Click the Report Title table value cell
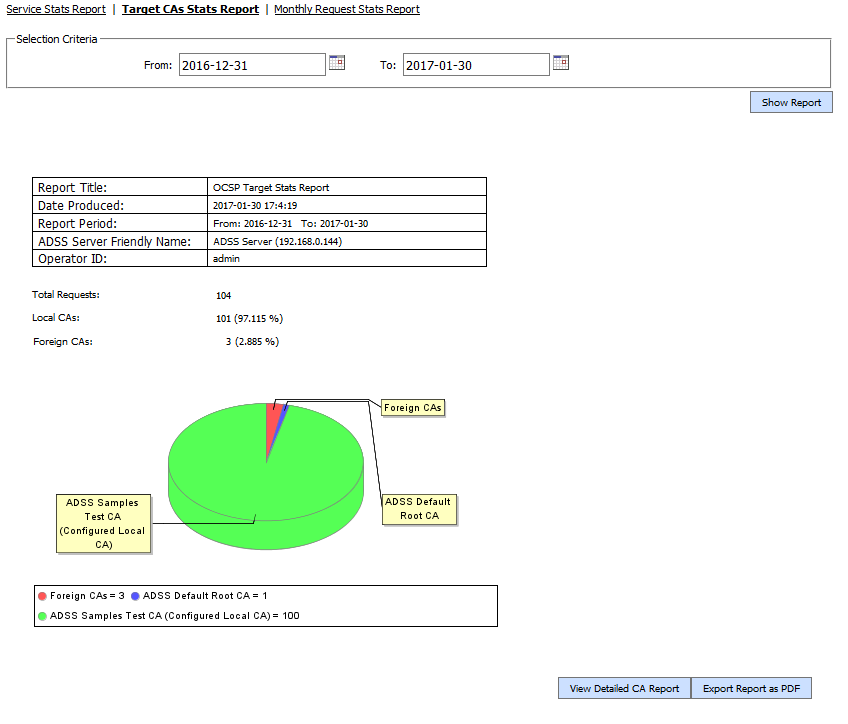 coord(346,187)
